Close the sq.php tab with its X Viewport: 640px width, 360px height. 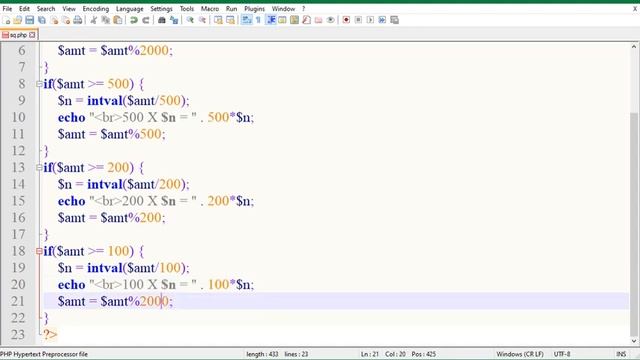(32, 35)
